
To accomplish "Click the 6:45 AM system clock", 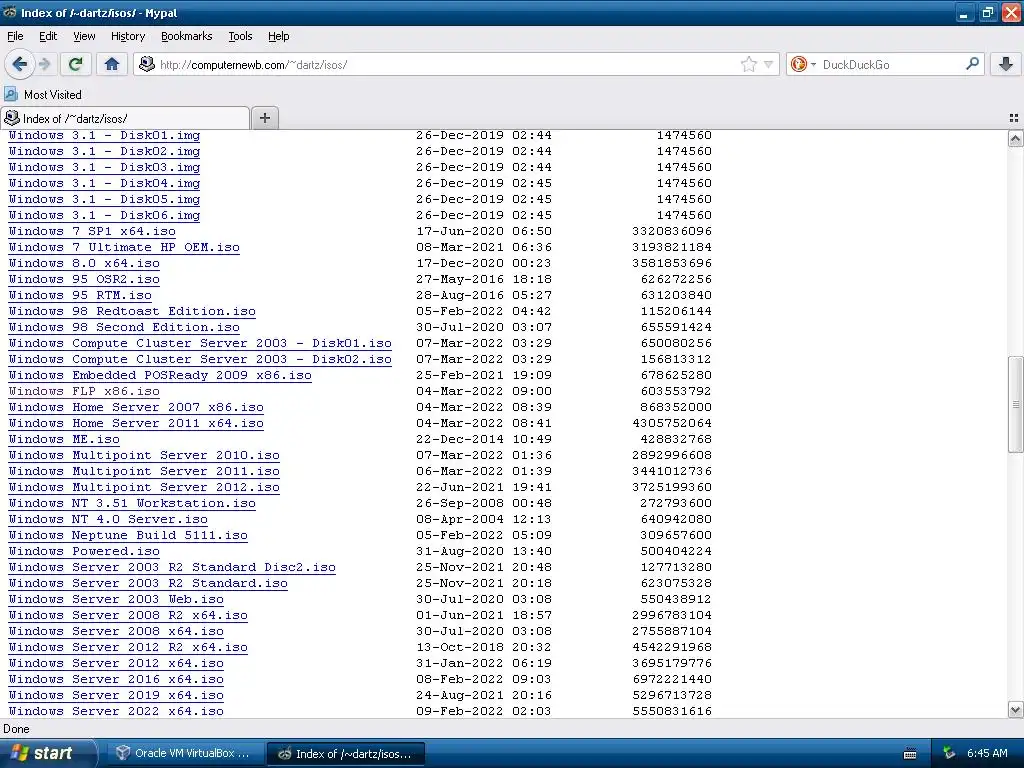I will 987,753.
